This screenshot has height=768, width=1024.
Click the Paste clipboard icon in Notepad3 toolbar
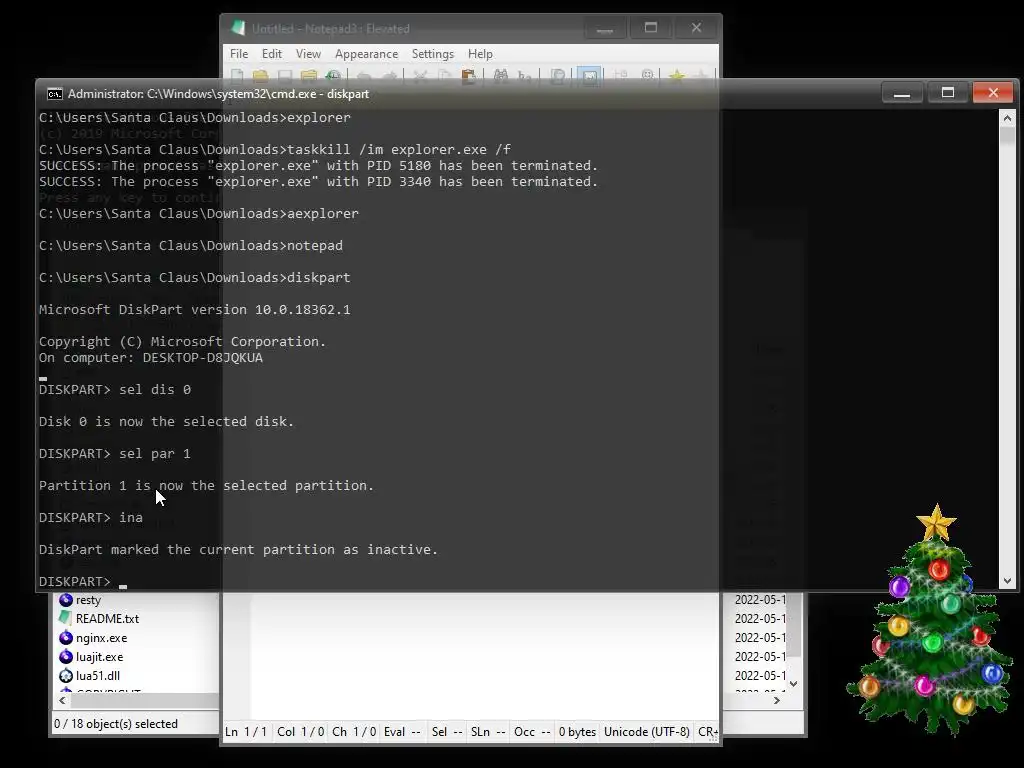tap(468, 76)
